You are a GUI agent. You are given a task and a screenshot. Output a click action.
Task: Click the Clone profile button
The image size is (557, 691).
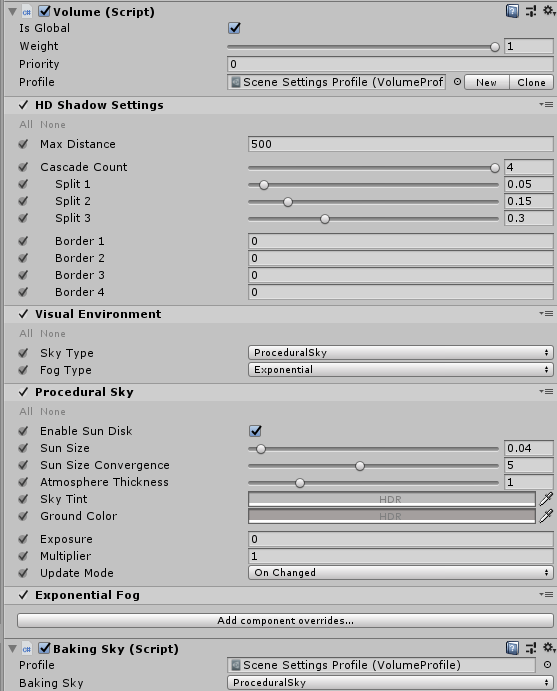pos(531,82)
